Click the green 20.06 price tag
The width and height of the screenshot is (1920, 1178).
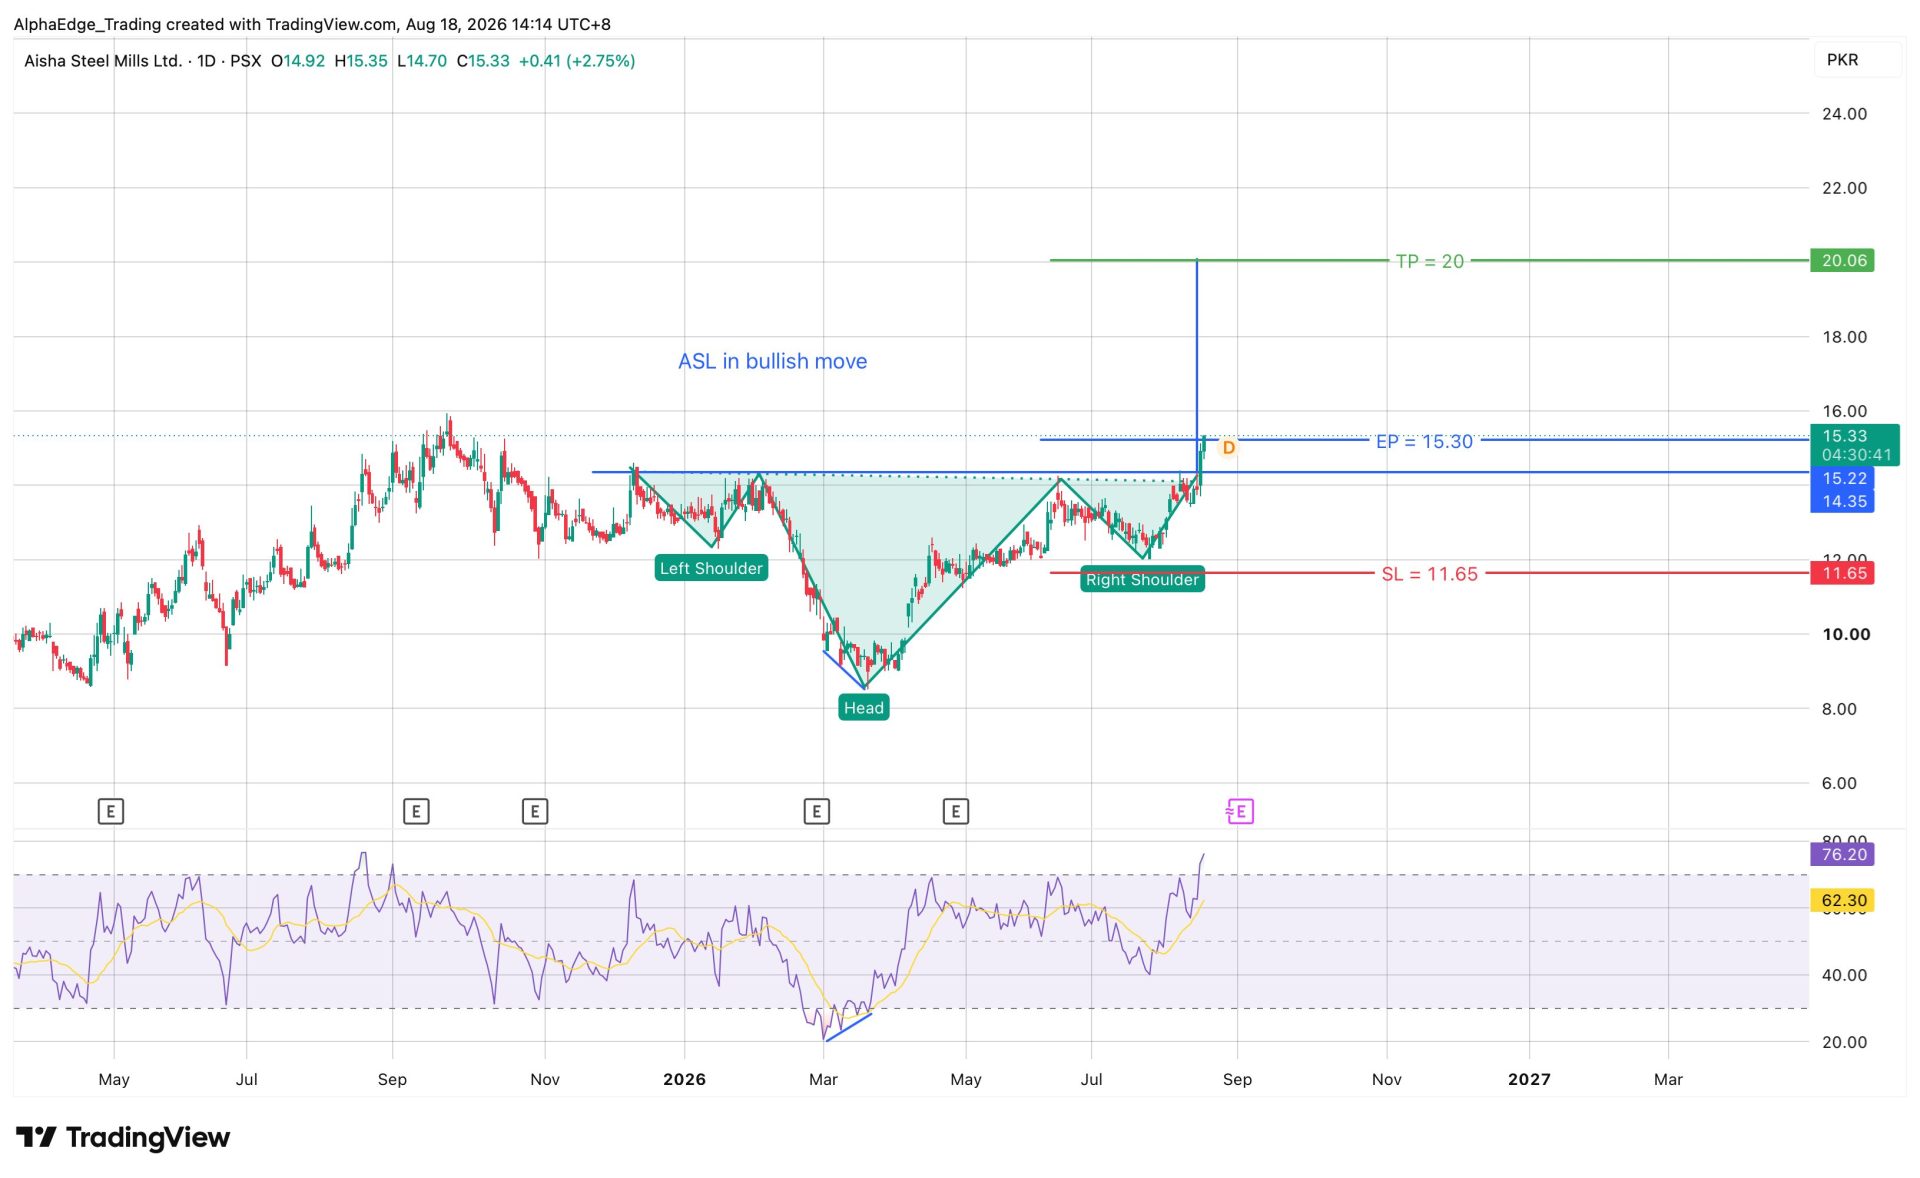(x=1842, y=260)
